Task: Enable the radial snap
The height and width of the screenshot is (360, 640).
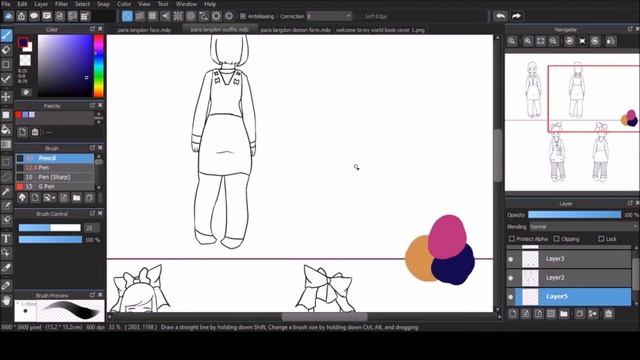Action: 178,16
